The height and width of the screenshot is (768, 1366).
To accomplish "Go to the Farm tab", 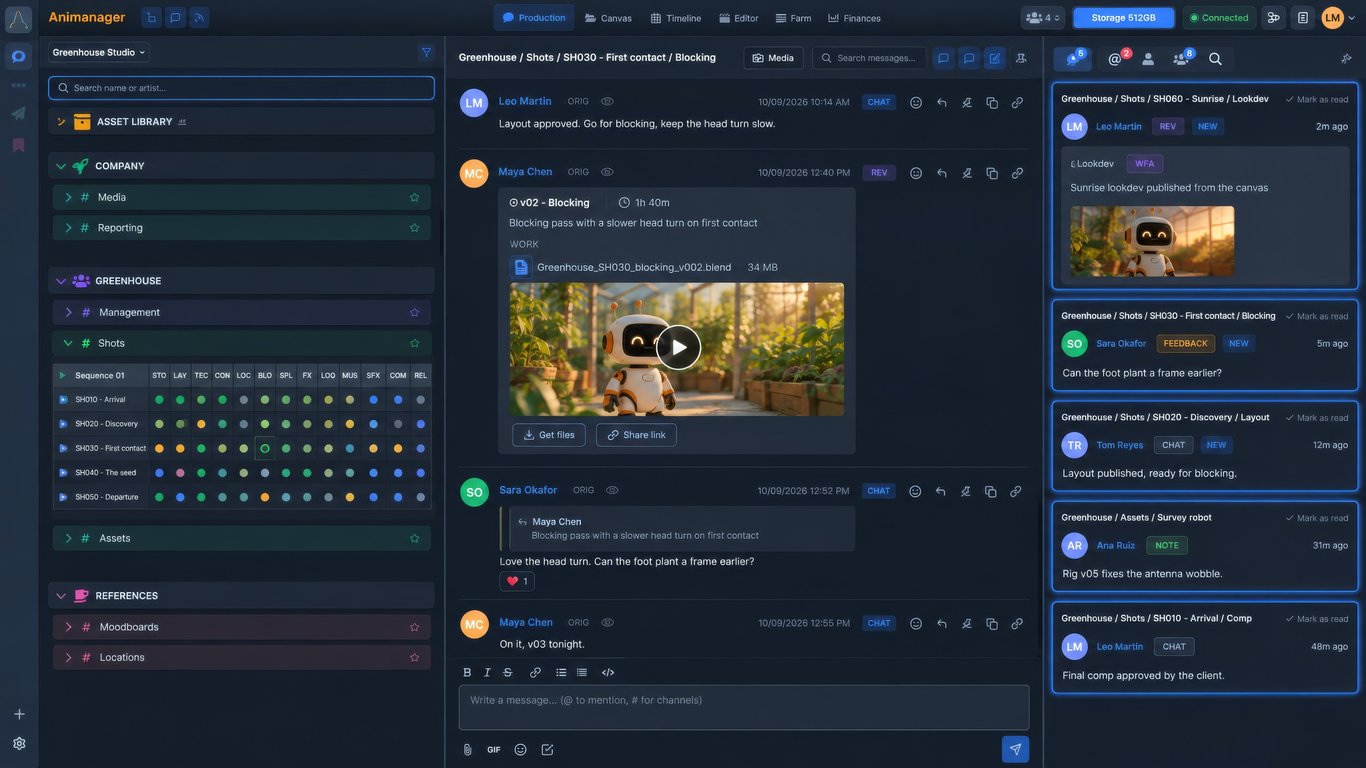I will pyautogui.click(x=793, y=18).
